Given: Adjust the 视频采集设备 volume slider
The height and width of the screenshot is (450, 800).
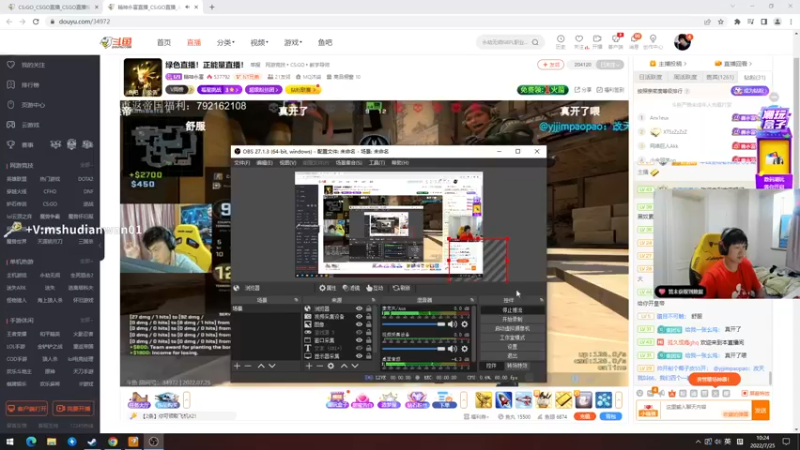Looking at the screenshot, I should click(x=414, y=349).
